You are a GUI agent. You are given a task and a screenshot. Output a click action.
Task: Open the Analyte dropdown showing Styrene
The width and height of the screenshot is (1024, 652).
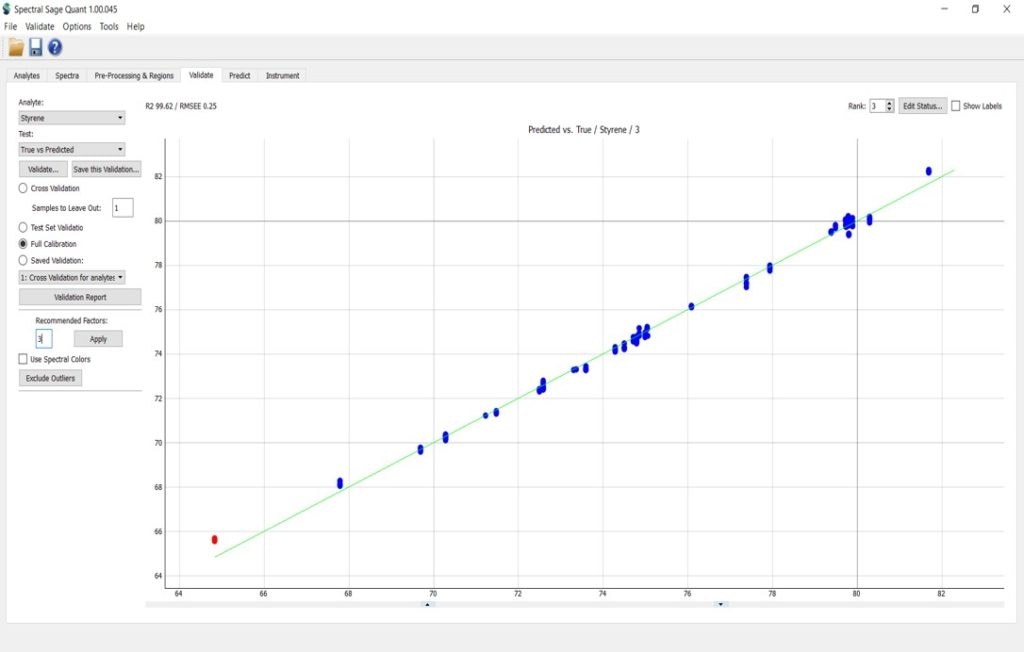point(72,118)
